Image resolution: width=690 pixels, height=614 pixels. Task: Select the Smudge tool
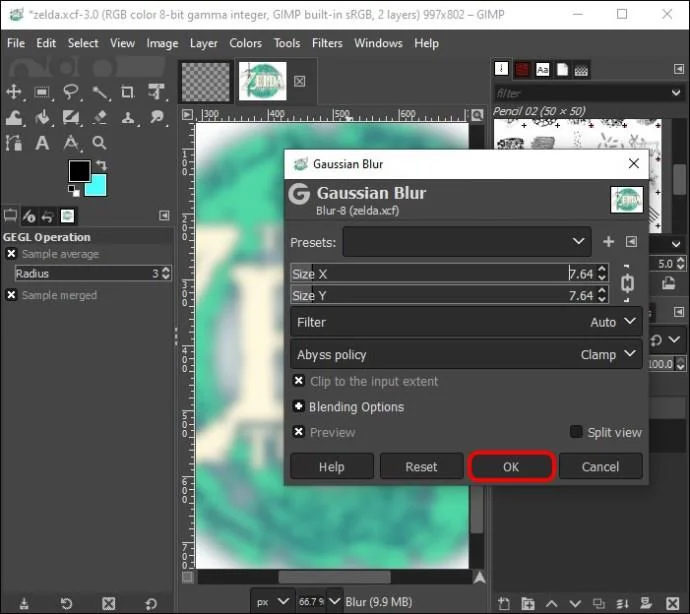point(156,118)
